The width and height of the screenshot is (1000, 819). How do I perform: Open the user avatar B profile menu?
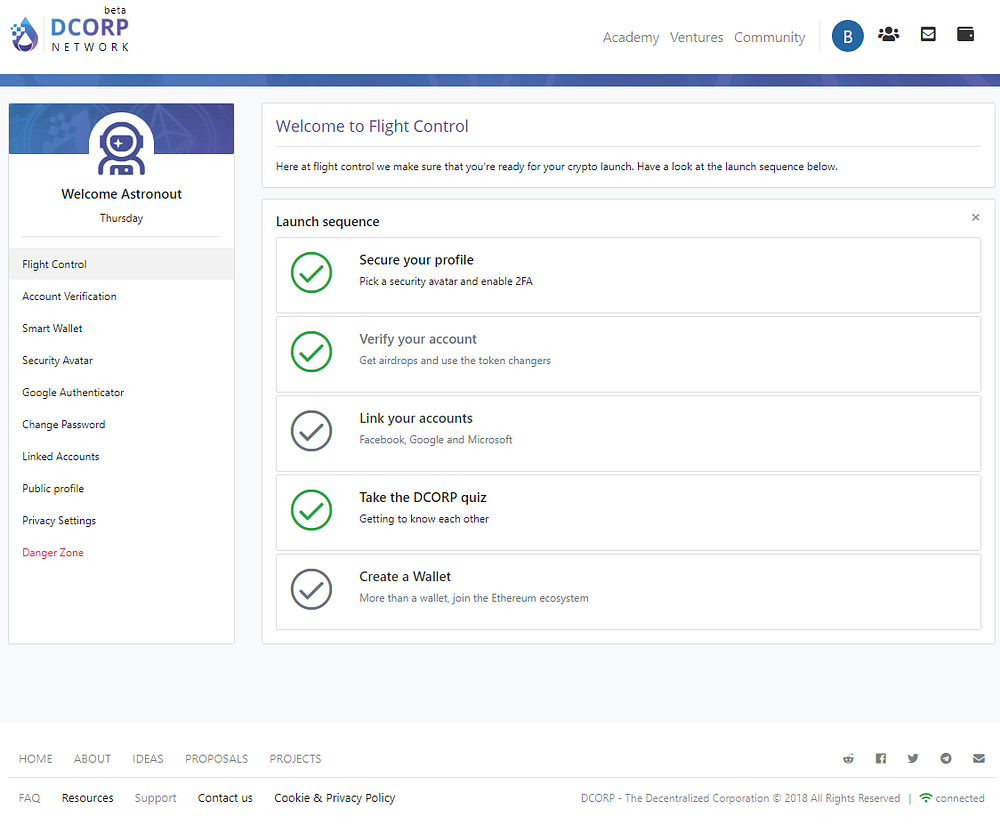[x=848, y=36]
